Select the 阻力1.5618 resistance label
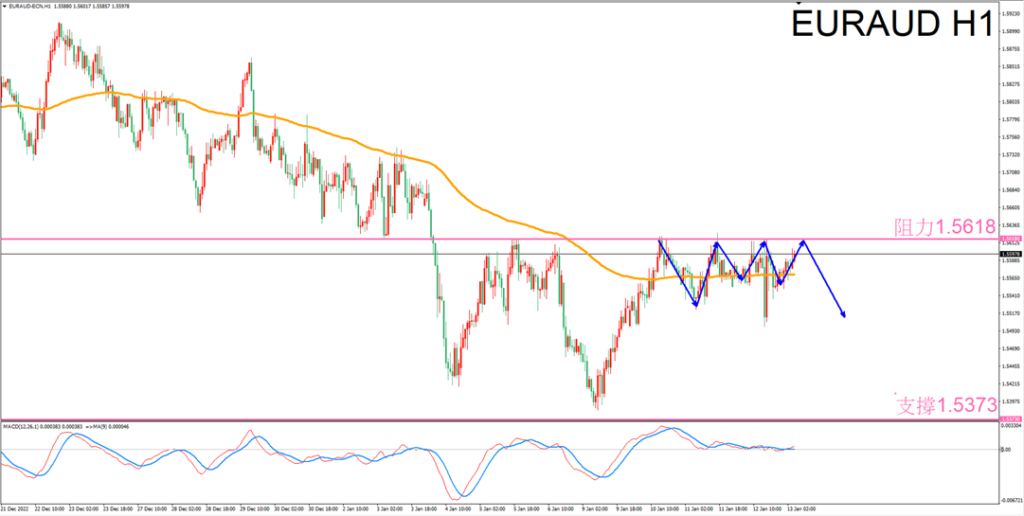This screenshot has height=516, width=1024. [946, 228]
